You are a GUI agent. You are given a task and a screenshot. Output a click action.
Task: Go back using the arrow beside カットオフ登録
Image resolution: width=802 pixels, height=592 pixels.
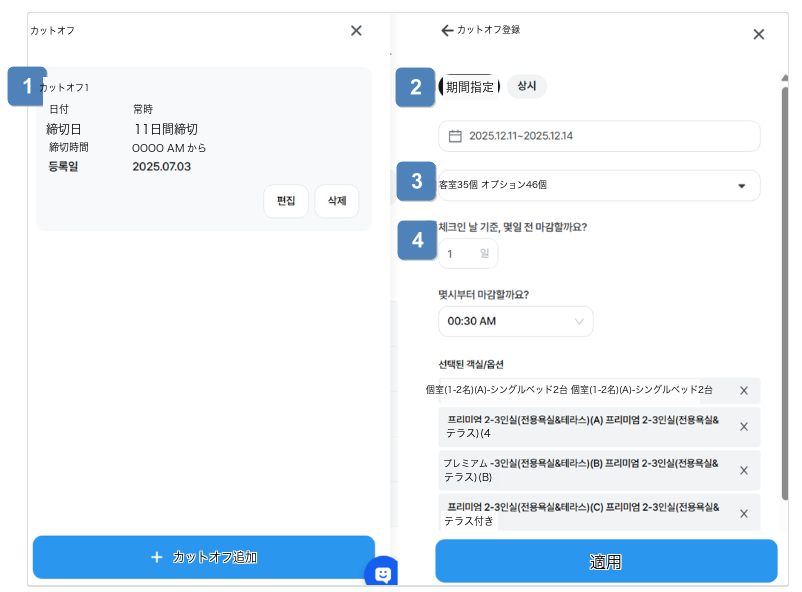447,30
